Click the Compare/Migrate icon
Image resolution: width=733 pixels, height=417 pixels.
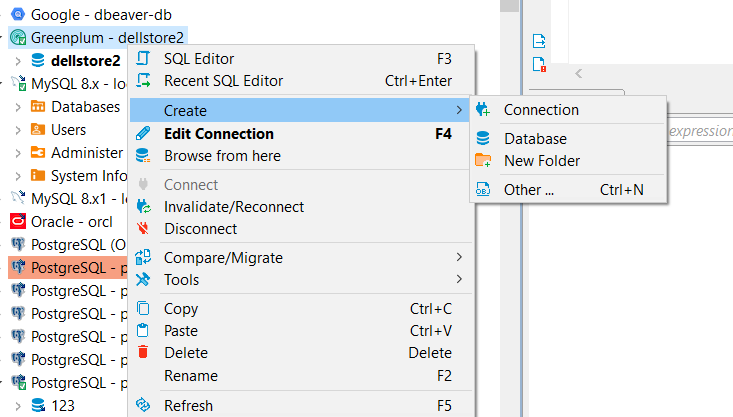click(143, 257)
